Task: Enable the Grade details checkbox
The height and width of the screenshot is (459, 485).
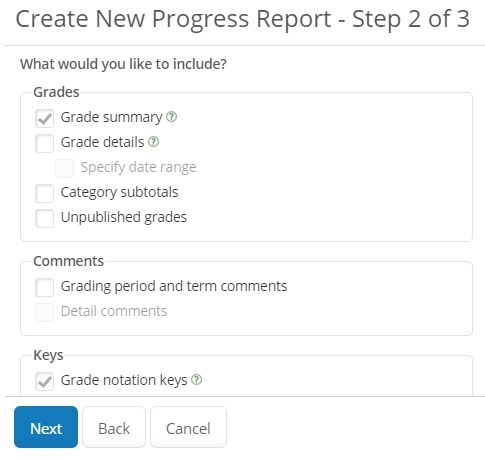Action: [44, 143]
